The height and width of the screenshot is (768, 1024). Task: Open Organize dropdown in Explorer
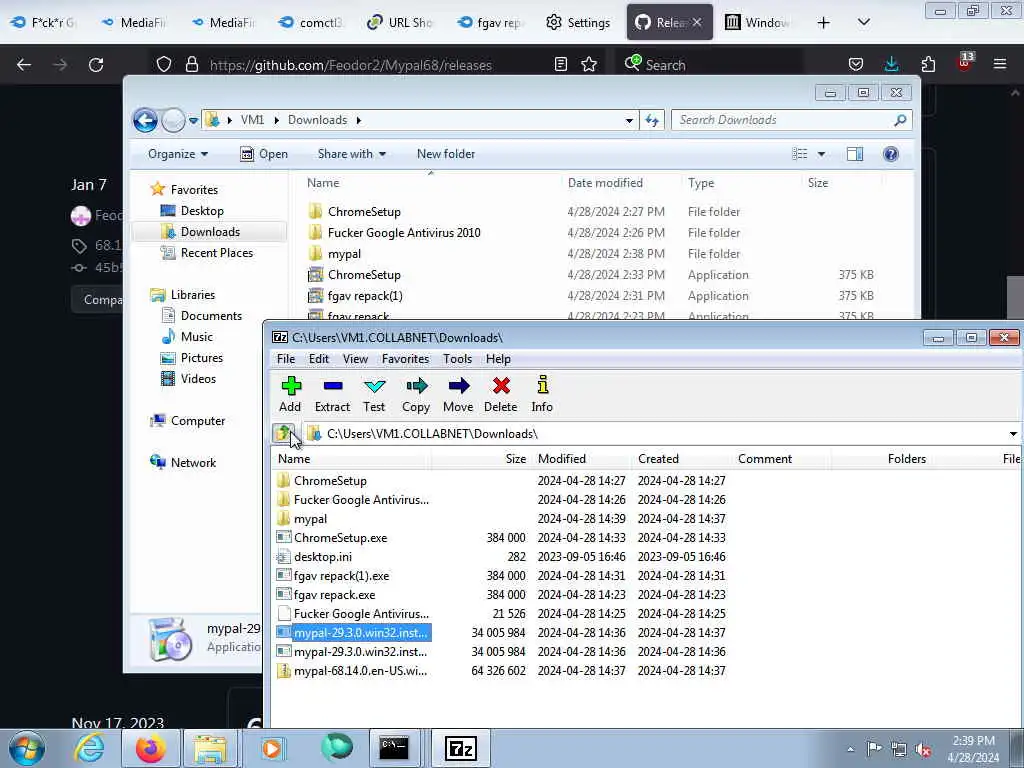coord(178,154)
